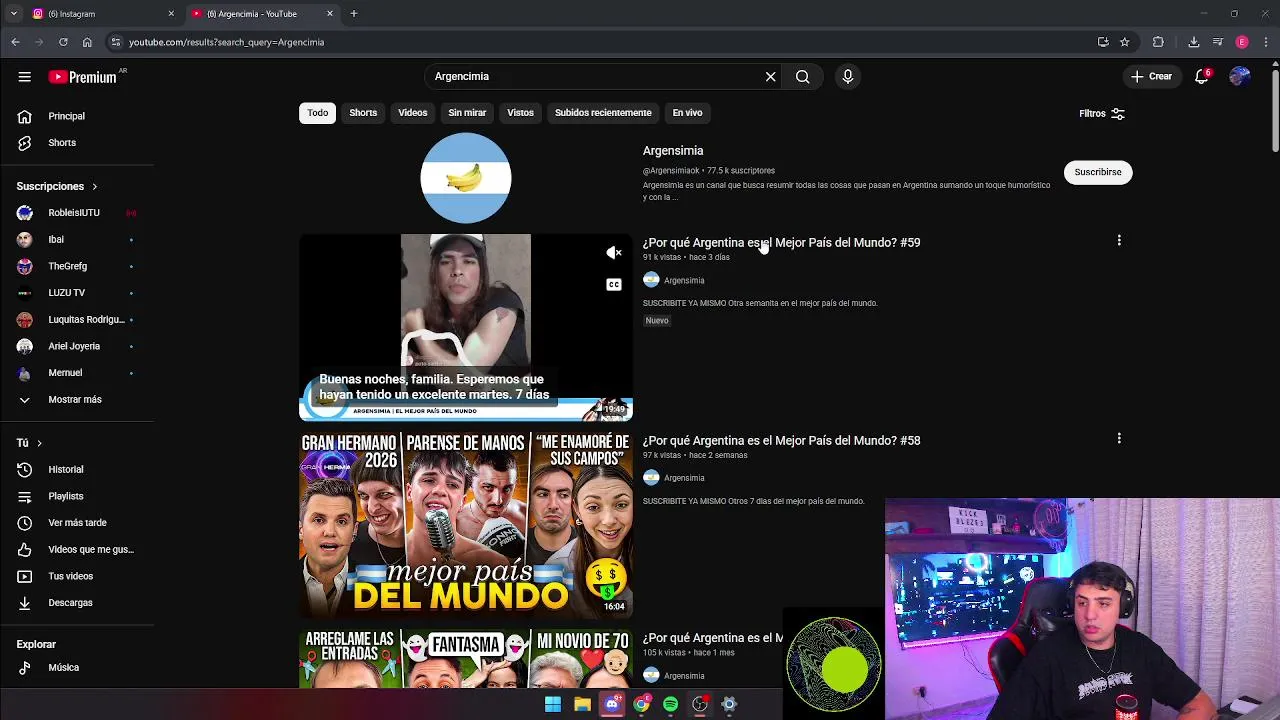
Task: Open Chrome extensions puzzle icon
Action: click(1158, 42)
